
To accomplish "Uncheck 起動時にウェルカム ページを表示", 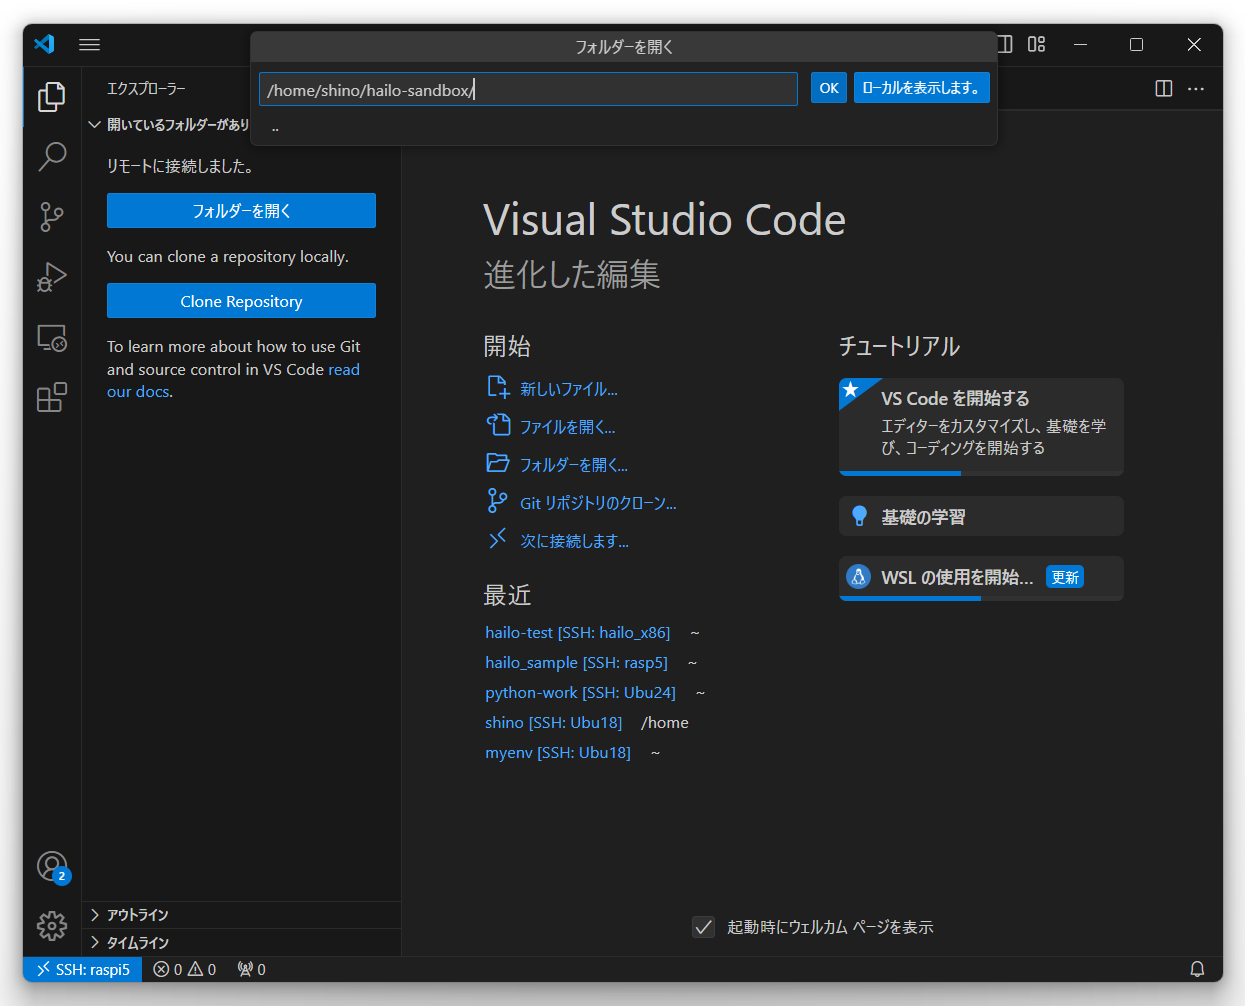I will [x=703, y=927].
